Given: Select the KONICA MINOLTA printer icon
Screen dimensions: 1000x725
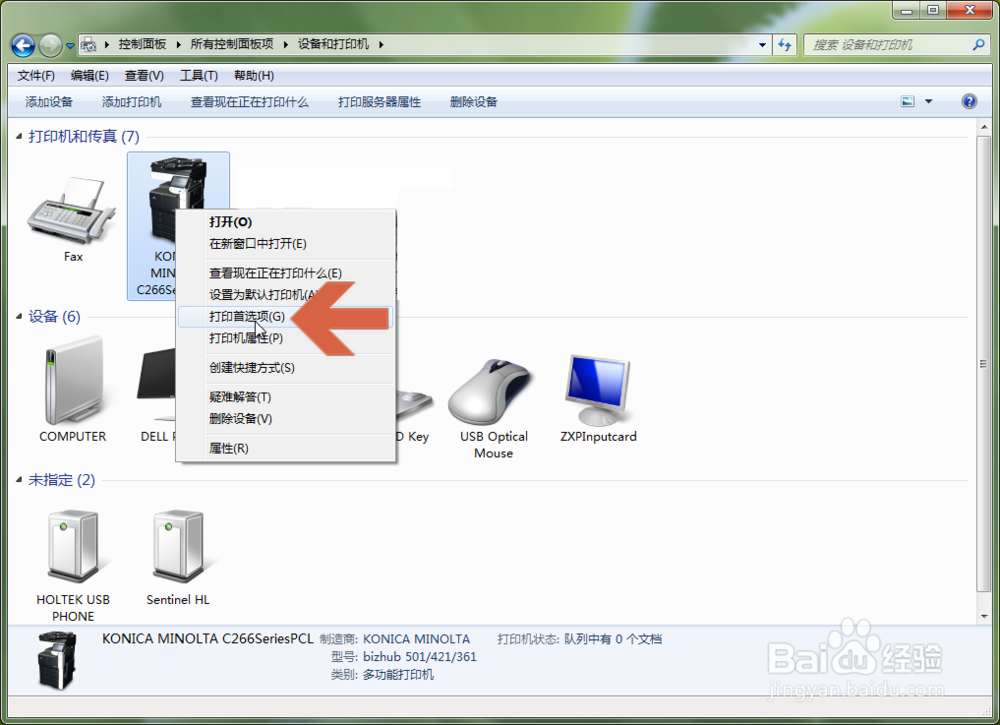Looking at the screenshot, I should pyautogui.click(x=177, y=198).
